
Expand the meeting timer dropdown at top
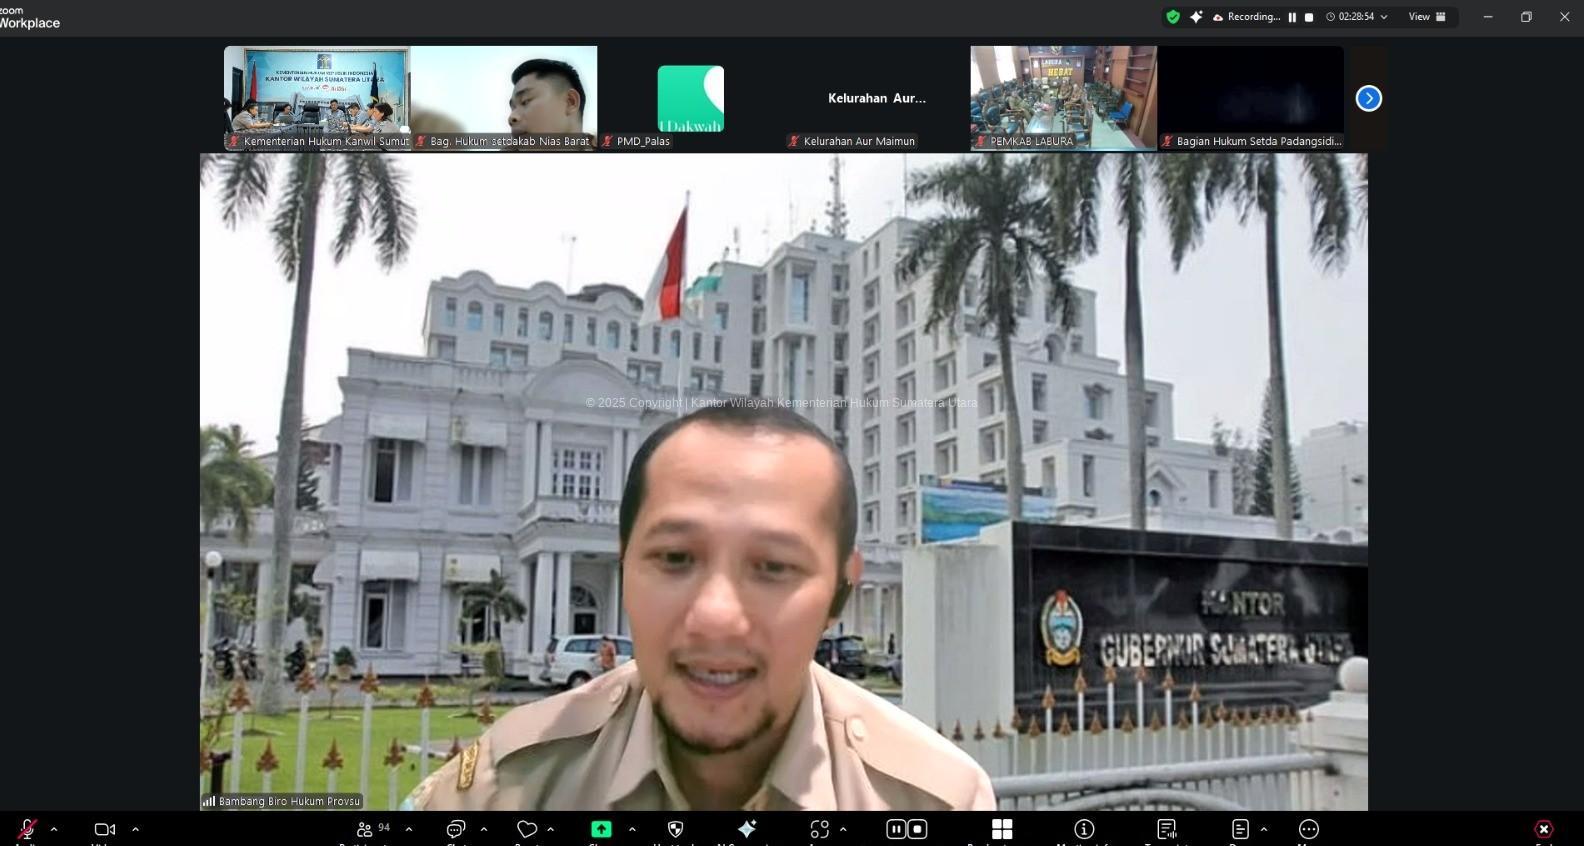(x=1384, y=17)
